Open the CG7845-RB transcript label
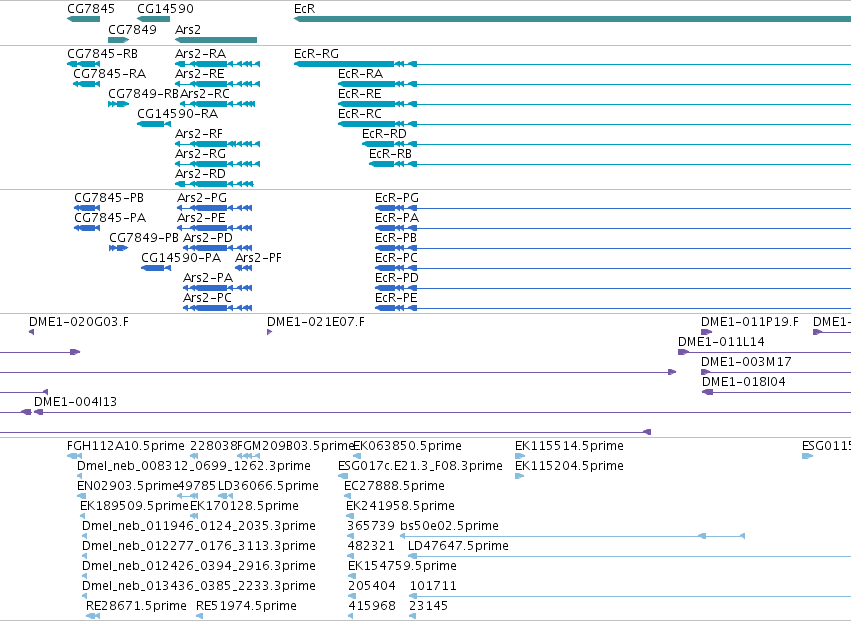The width and height of the screenshot is (851, 621). pyautogui.click(x=102, y=54)
